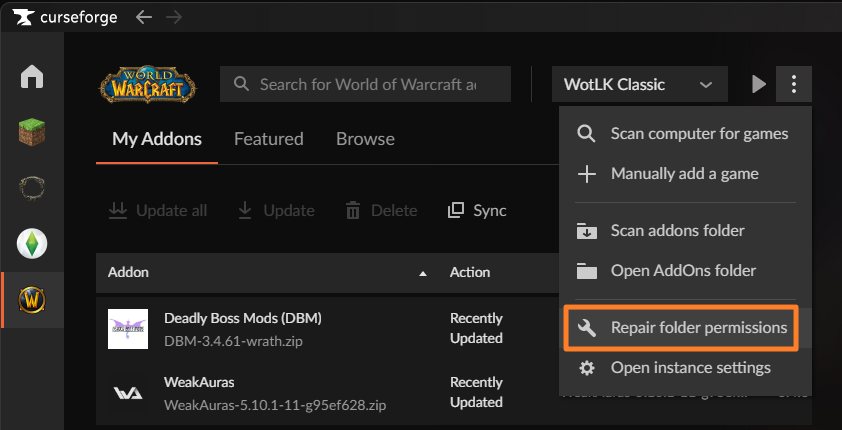The image size is (842, 430).
Task: Select The Sims plumbob sidebar icon
Action: [32, 243]
